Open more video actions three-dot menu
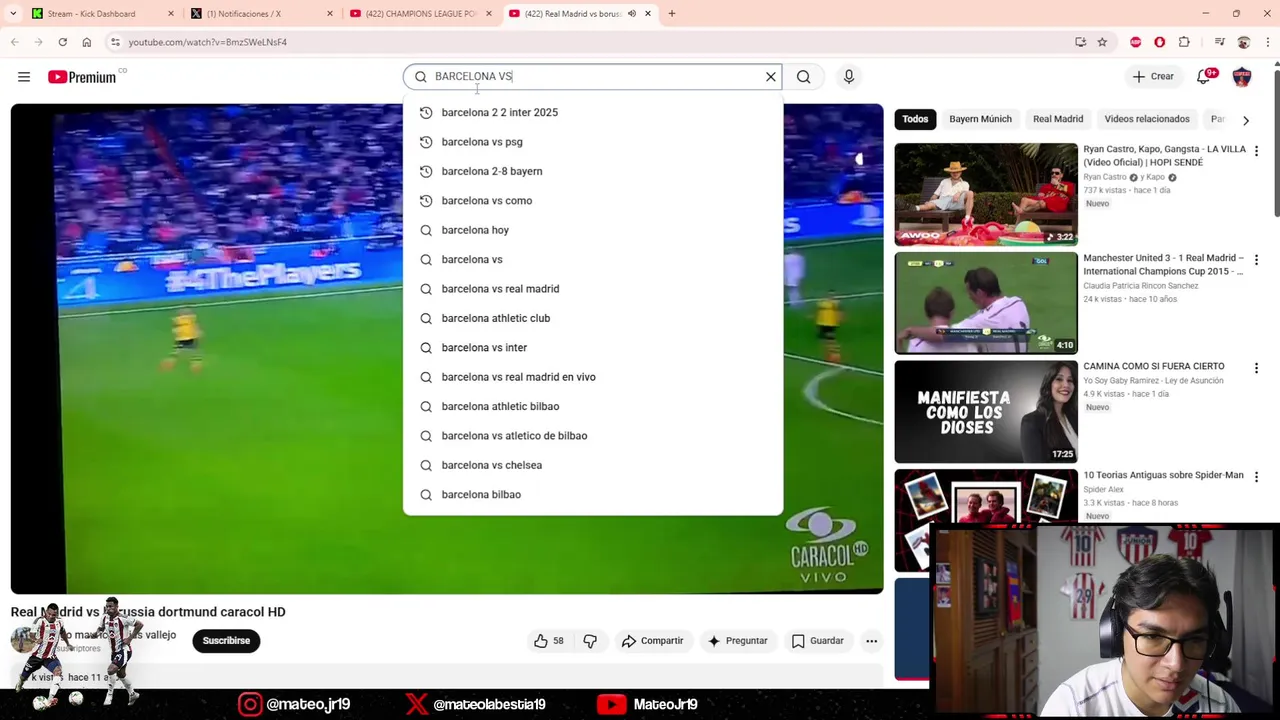 [x=872, y=641]
